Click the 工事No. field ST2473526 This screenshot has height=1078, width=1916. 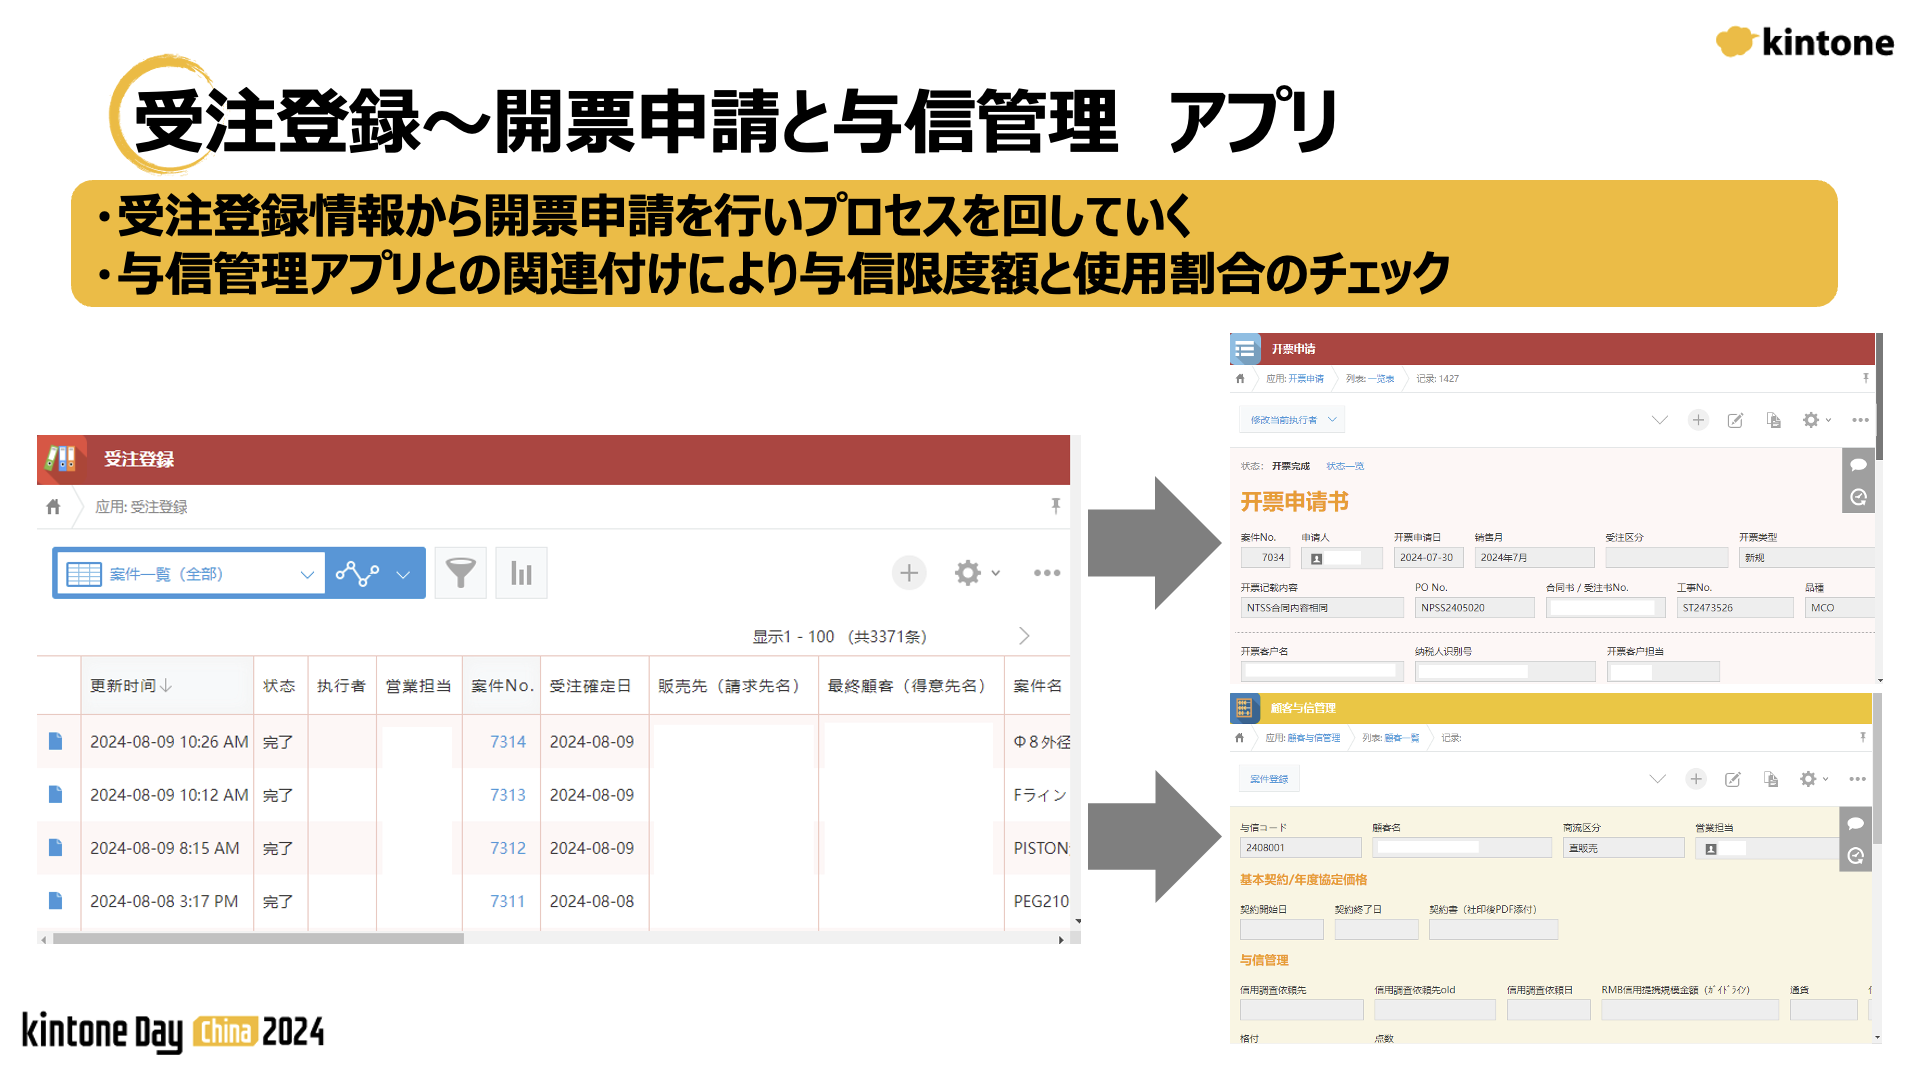click(1734, 608)
